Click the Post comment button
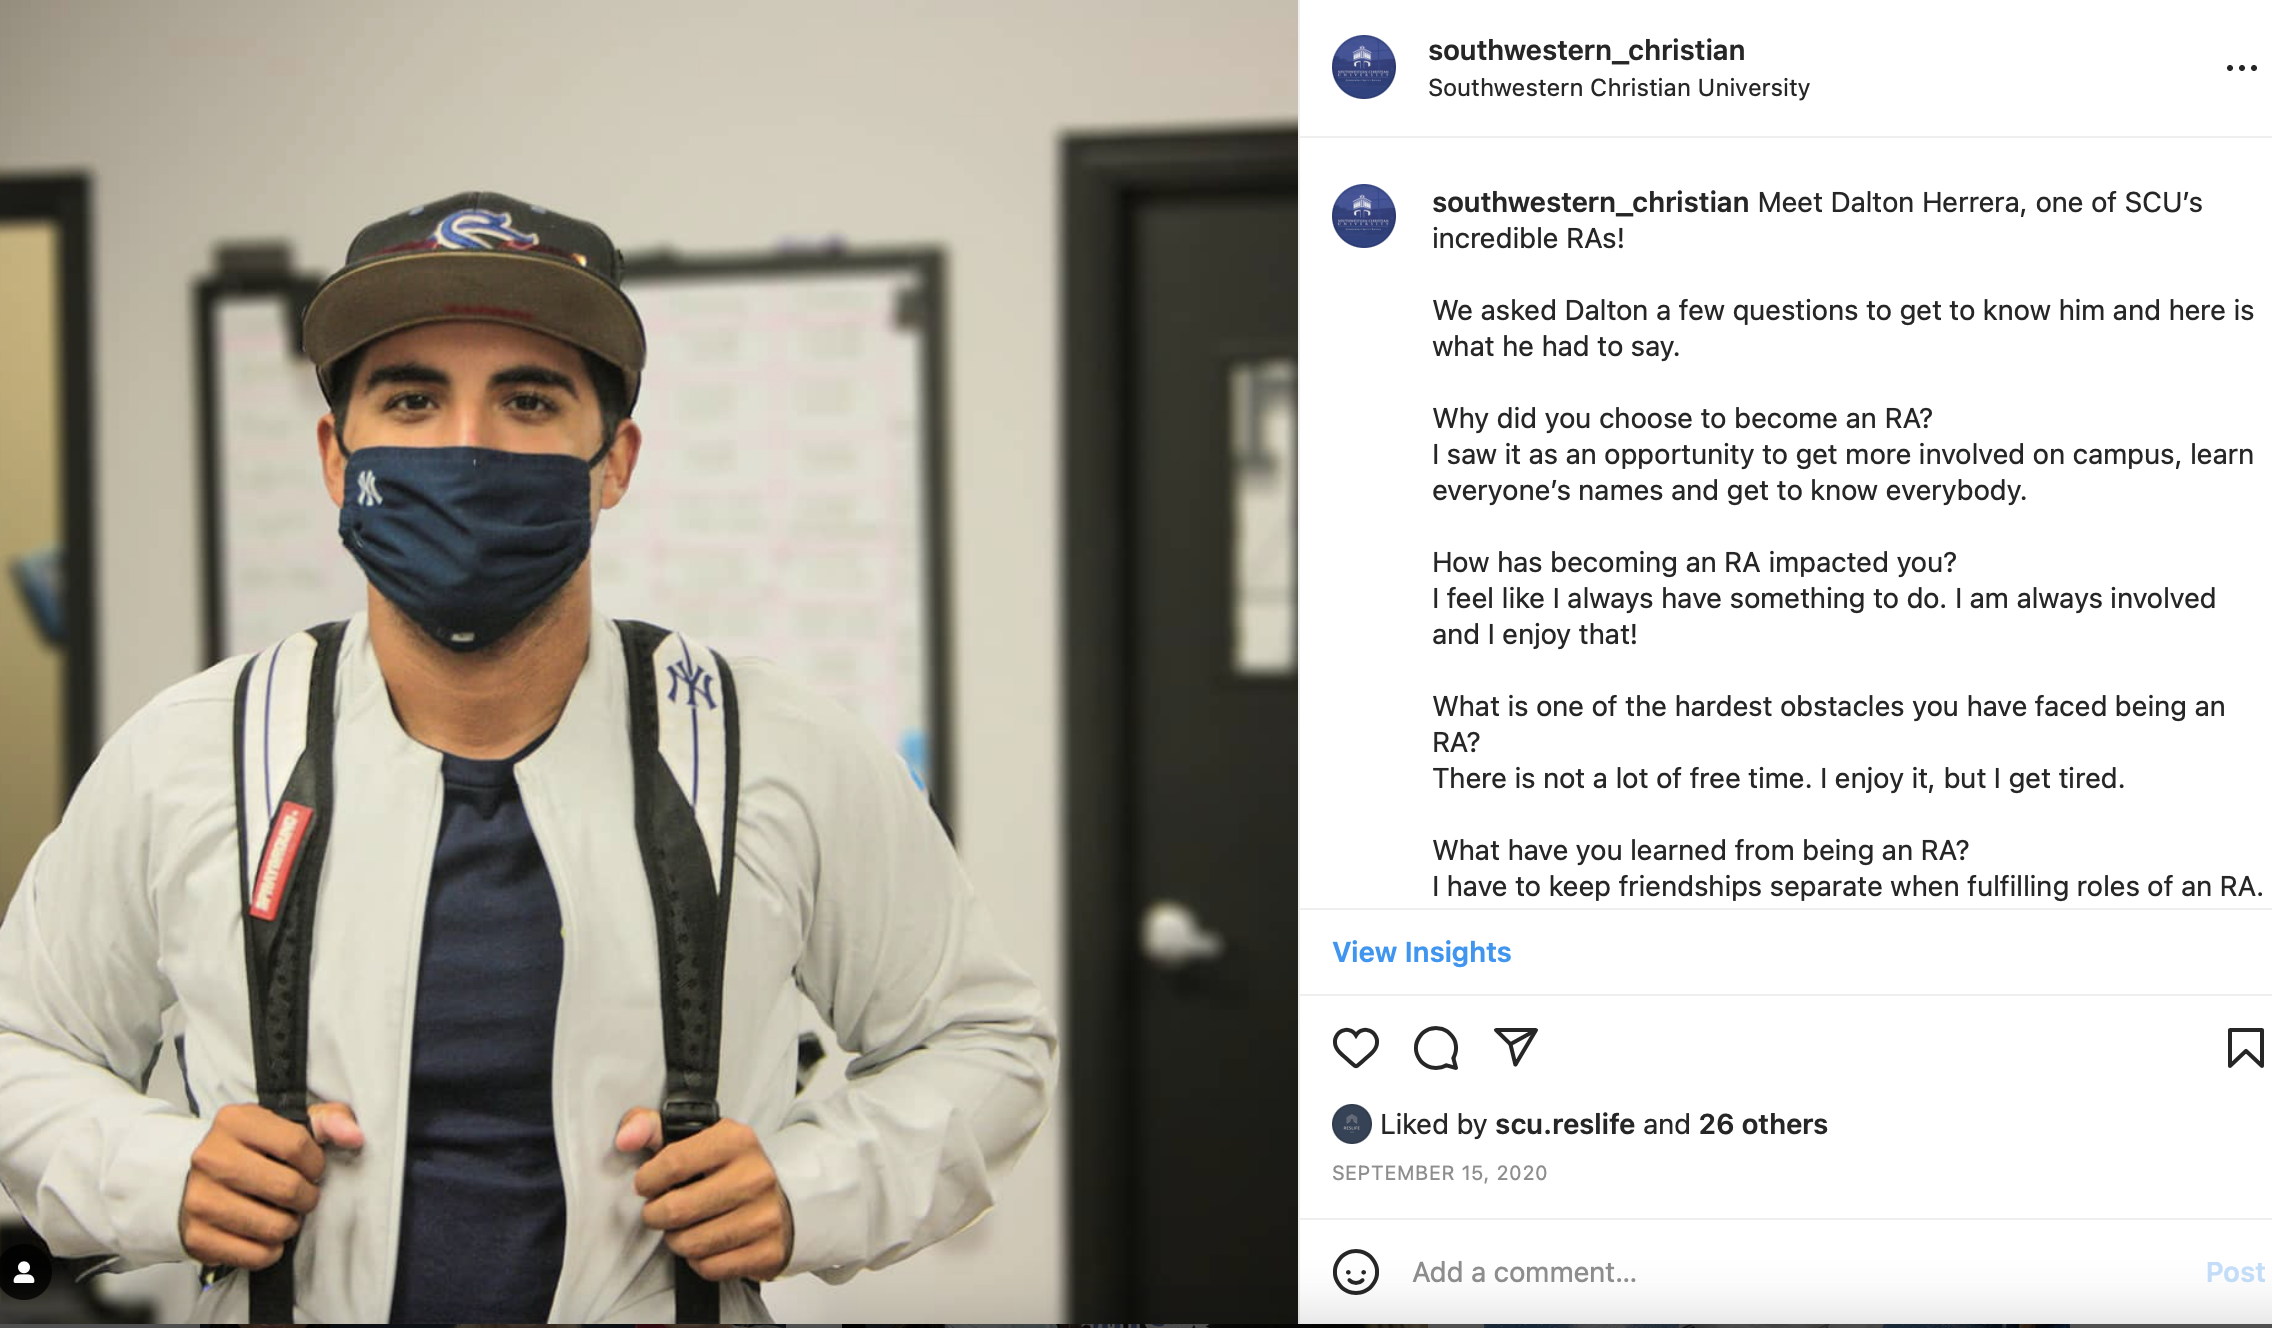The height and width of the screenshot is (1328, 2272). pos(2235,1272)
